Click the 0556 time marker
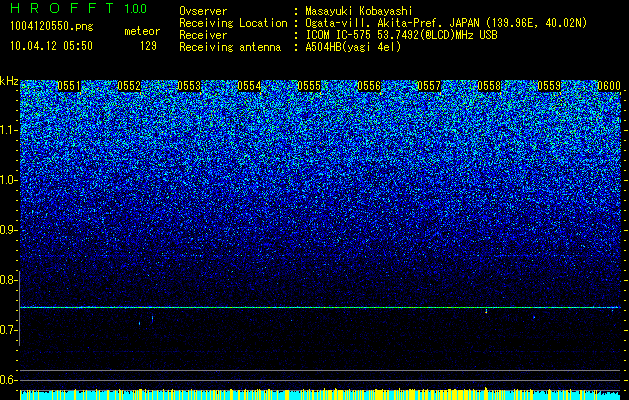Image resolution: width=629 pixels, height=400 pixels. coord(369,86)
